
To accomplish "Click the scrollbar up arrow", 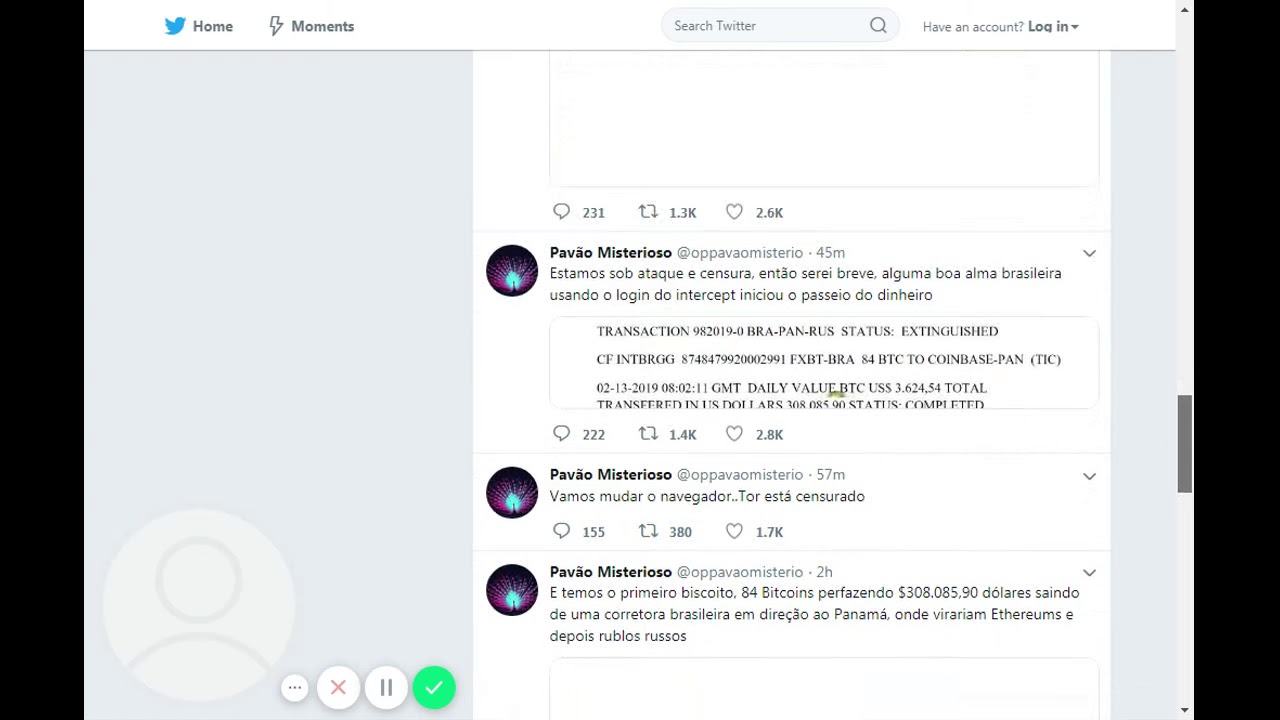I will point(1185,9).
